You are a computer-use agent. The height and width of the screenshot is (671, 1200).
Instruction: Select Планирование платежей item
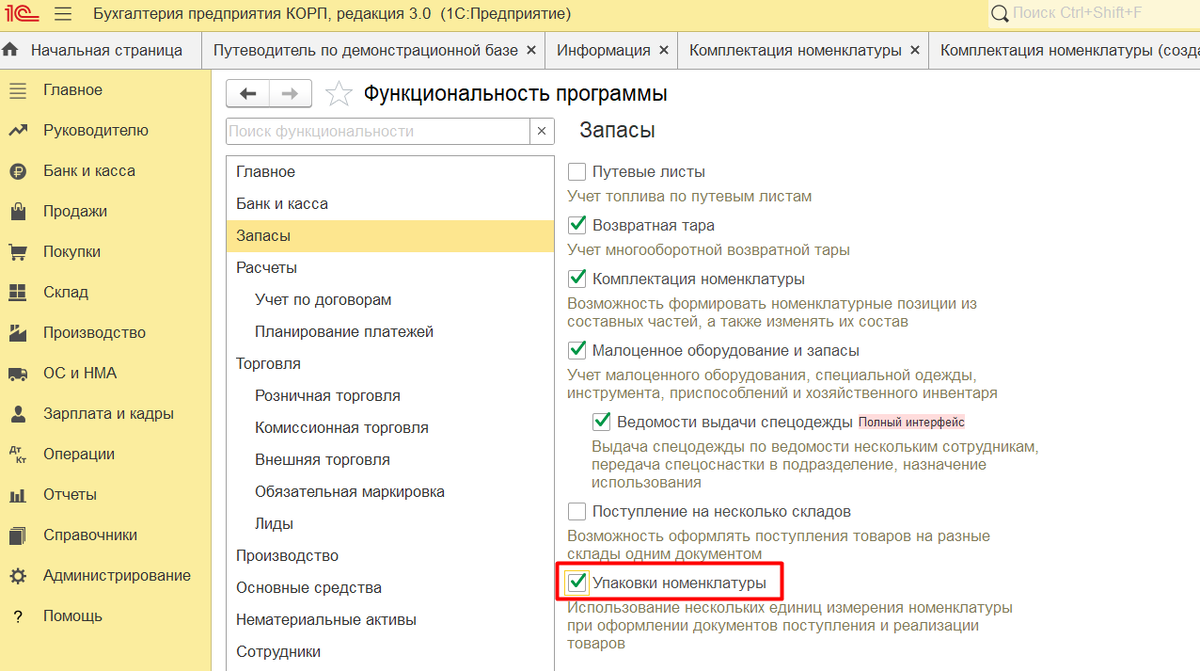[390, 332]
